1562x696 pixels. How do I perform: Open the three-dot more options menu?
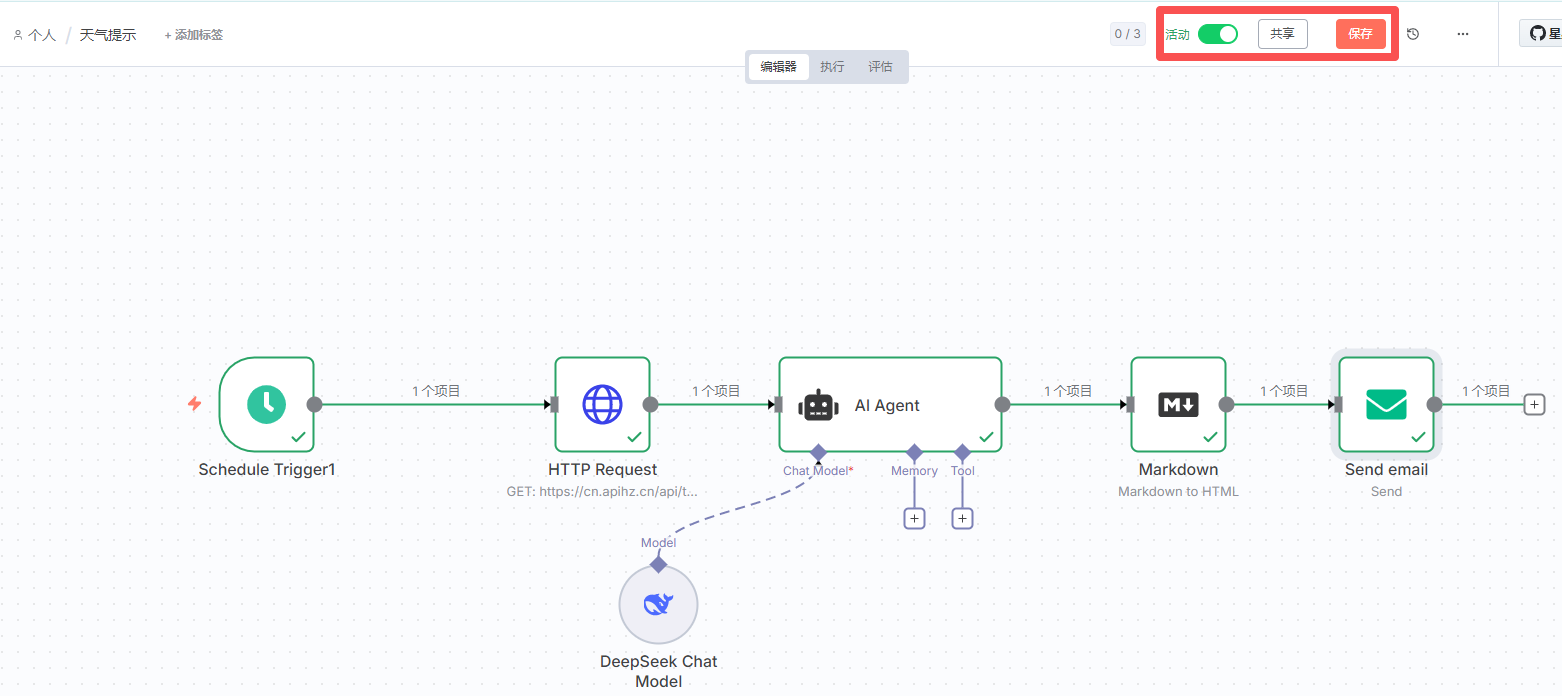[x=1463, y=34]
